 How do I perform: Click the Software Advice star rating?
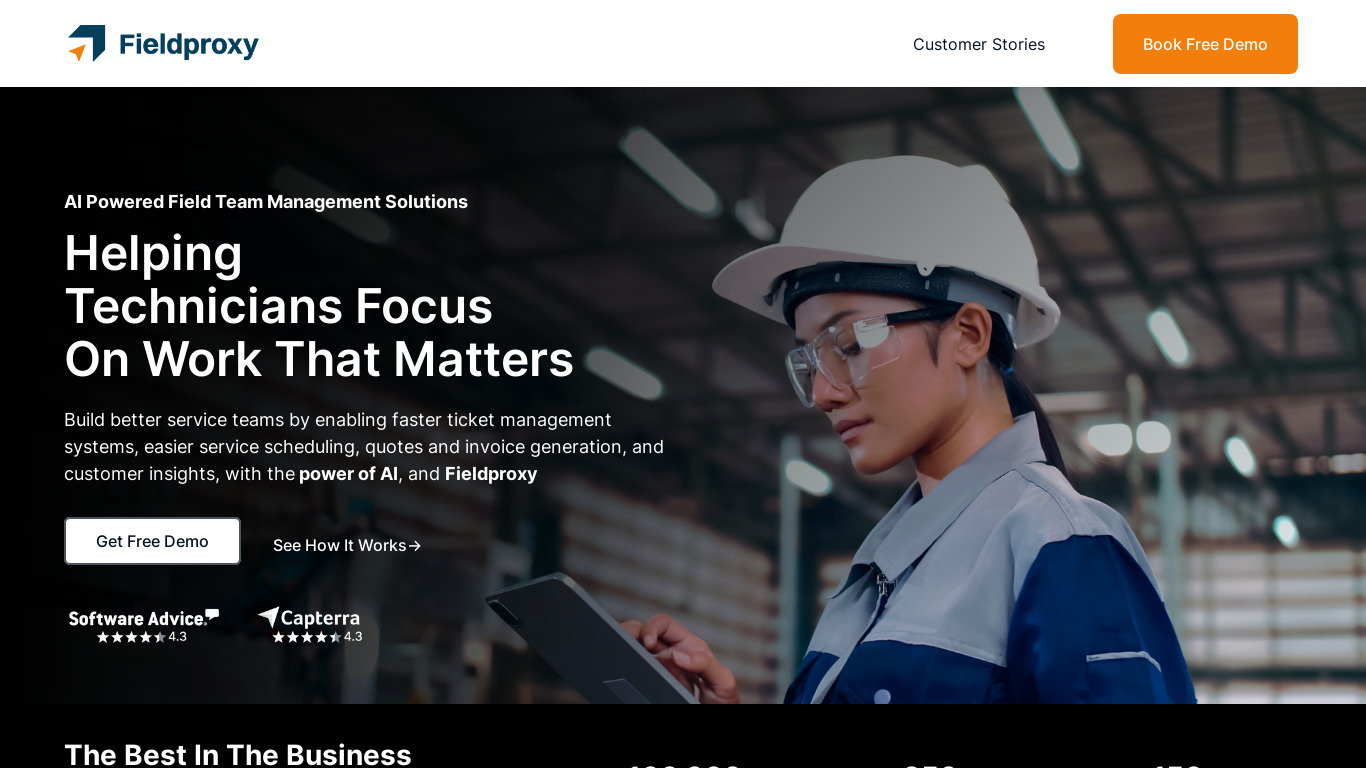(x=131, y=637)
